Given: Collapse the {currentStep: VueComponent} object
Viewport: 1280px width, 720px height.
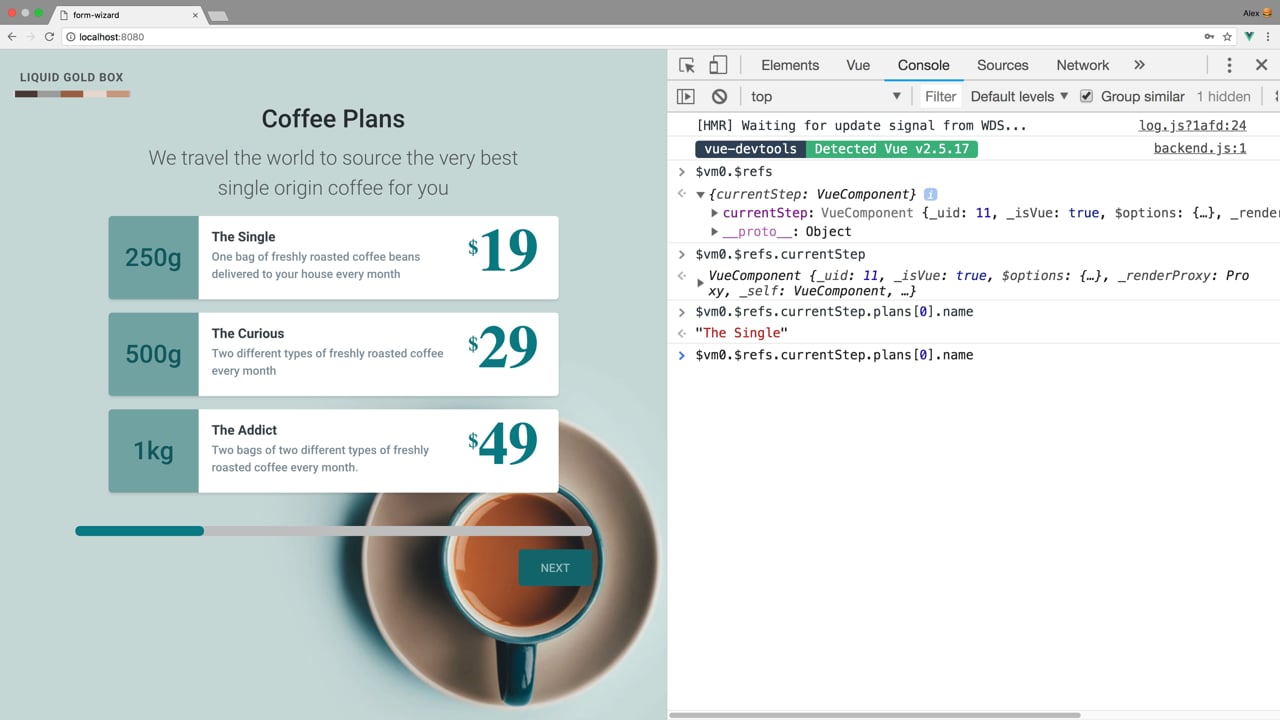Looking at the screenshot, I should [x=700, y=195].
